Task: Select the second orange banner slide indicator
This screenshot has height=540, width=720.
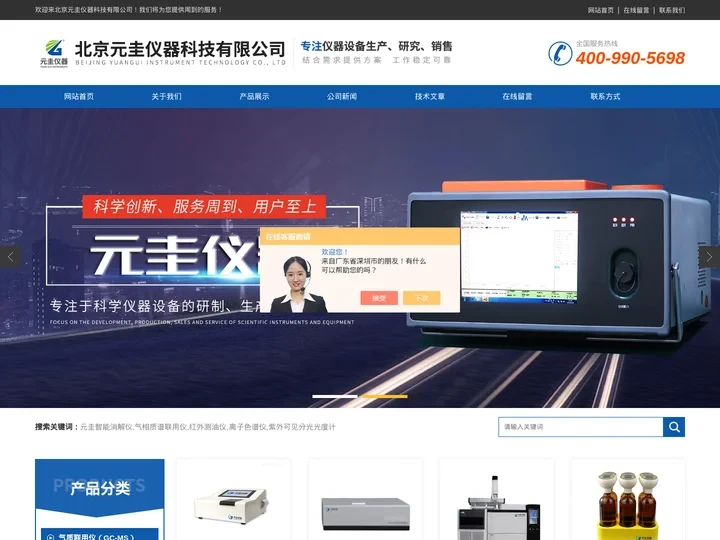Action: 385,396
